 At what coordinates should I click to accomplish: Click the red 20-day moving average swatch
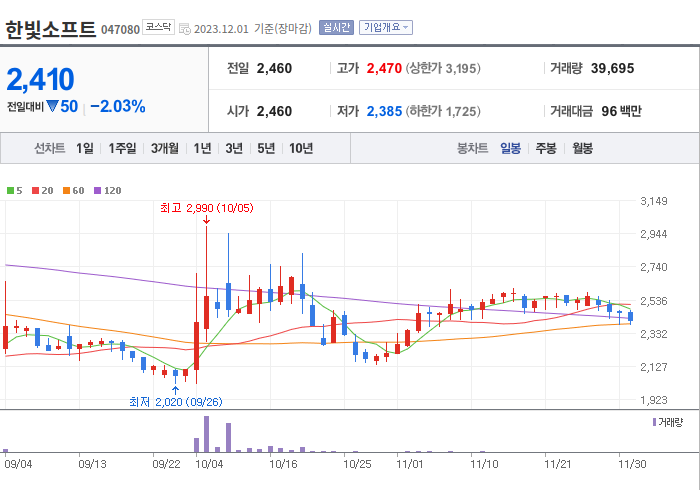35,191
